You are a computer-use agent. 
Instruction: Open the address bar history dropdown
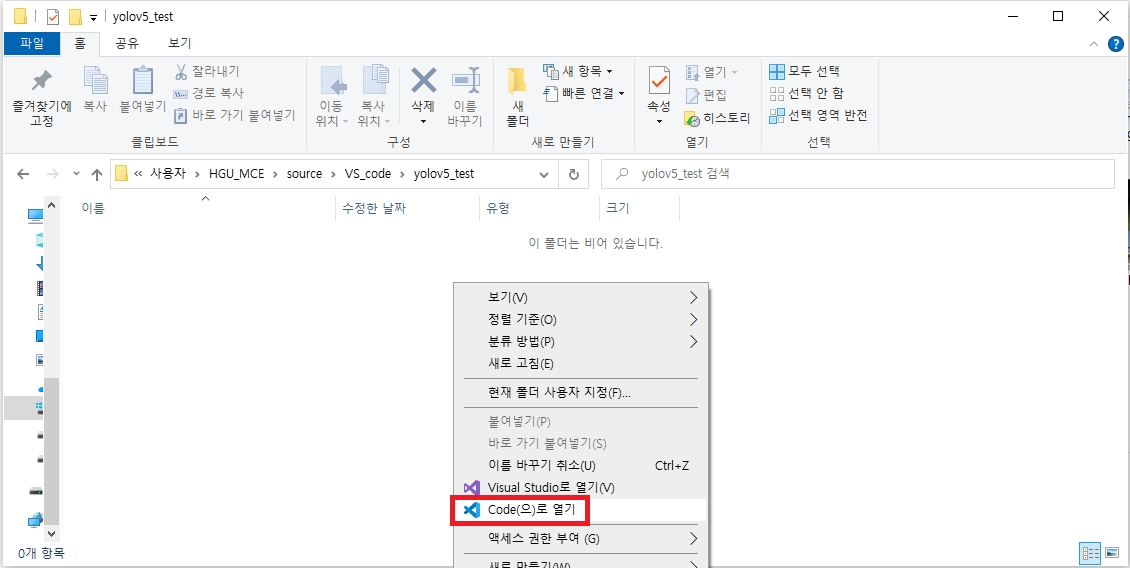pyautogui.click(x=544, y=174)
